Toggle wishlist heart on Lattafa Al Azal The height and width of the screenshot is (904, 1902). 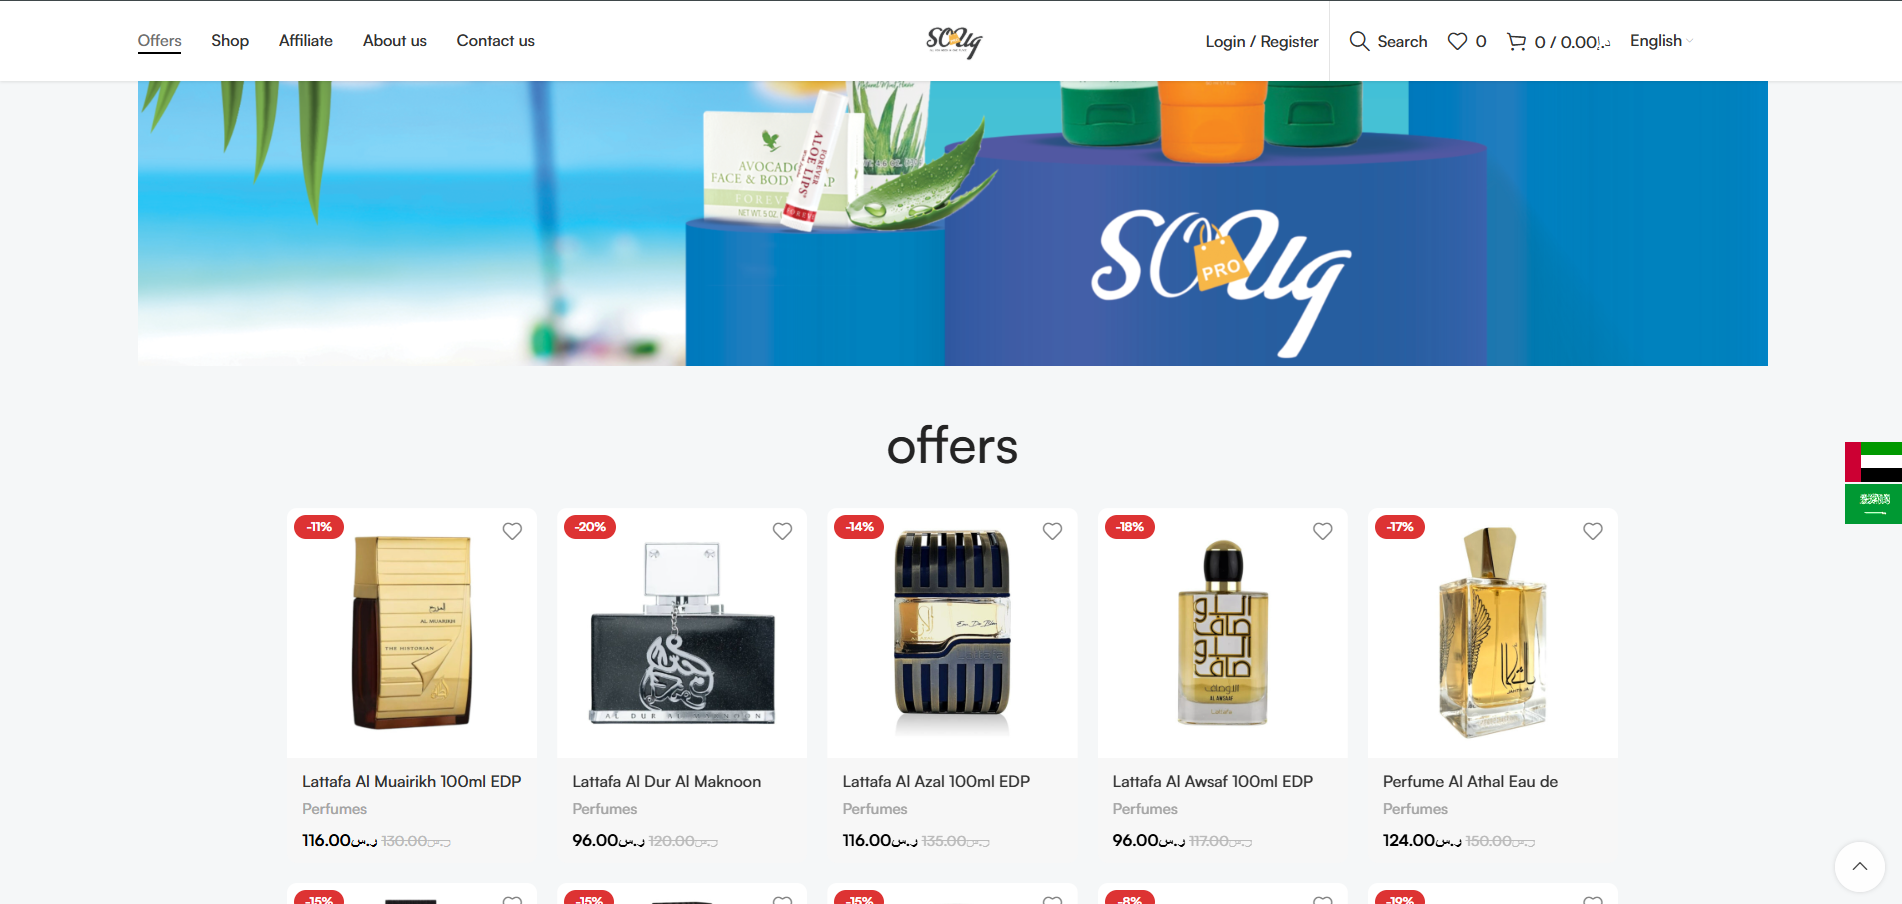1052,531
